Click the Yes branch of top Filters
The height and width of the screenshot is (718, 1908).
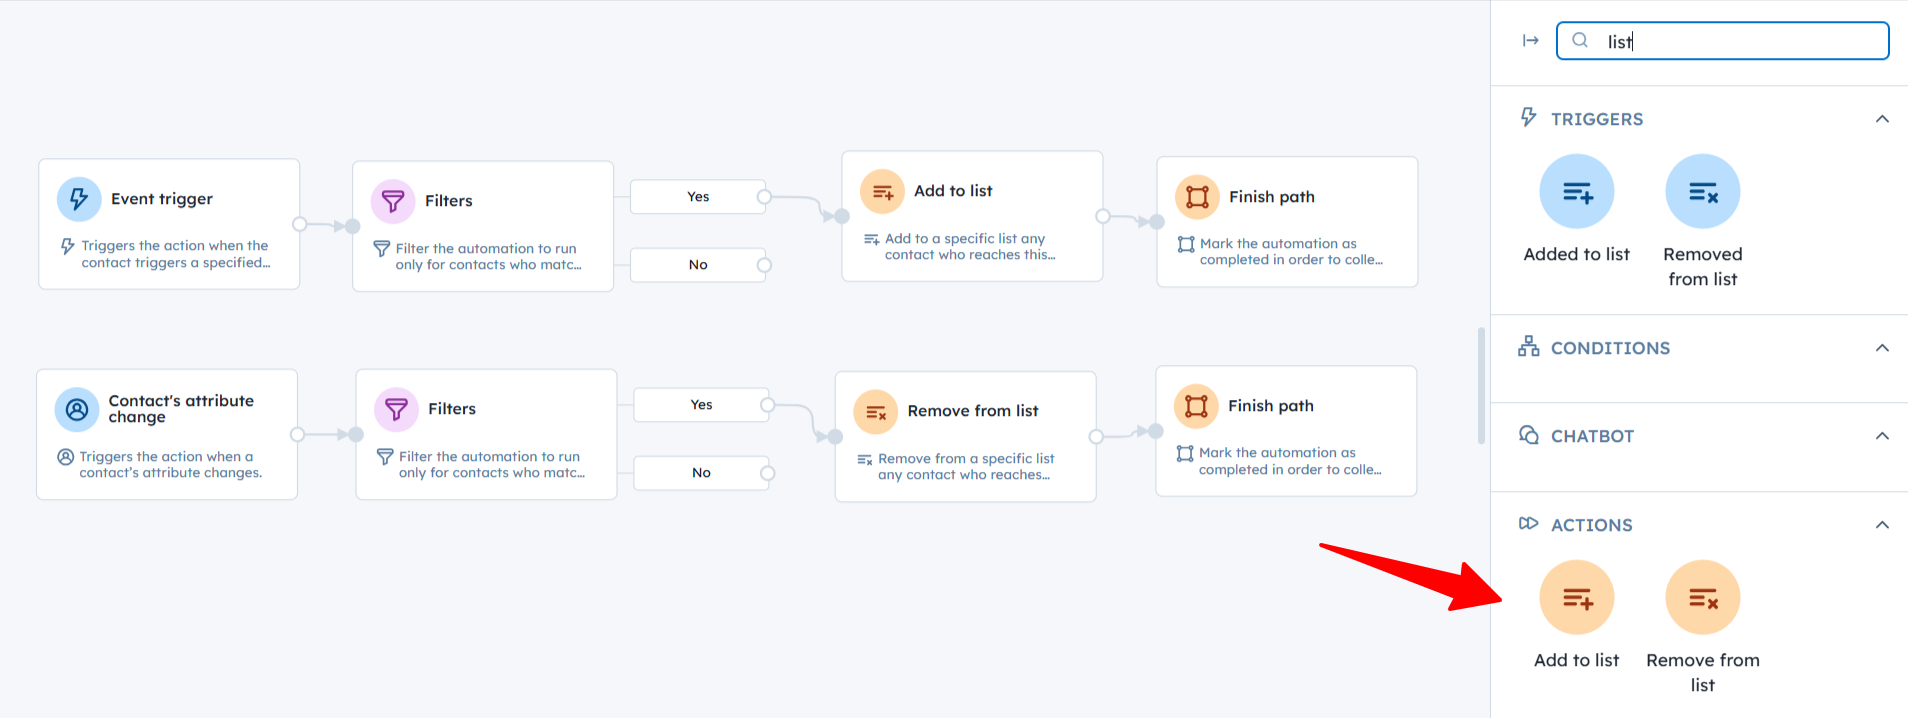point(698,197)
